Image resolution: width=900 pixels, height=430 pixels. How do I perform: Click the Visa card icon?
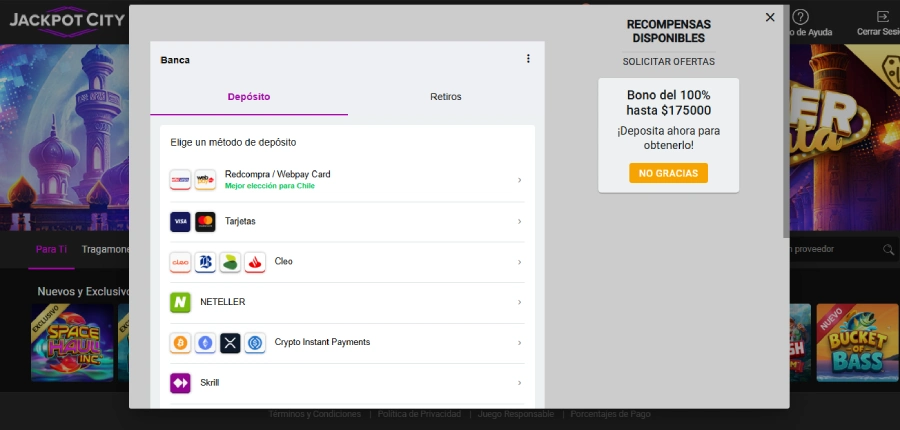[x=180, y=221]
